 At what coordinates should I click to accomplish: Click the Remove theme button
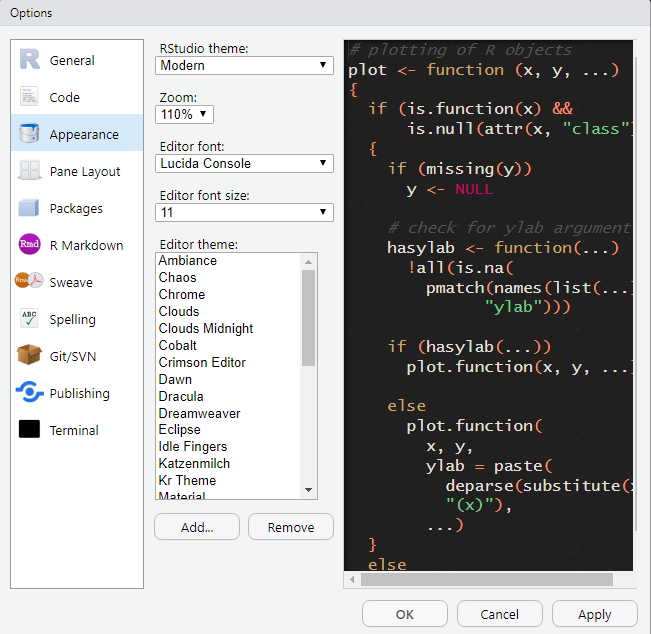coord(291,527)
